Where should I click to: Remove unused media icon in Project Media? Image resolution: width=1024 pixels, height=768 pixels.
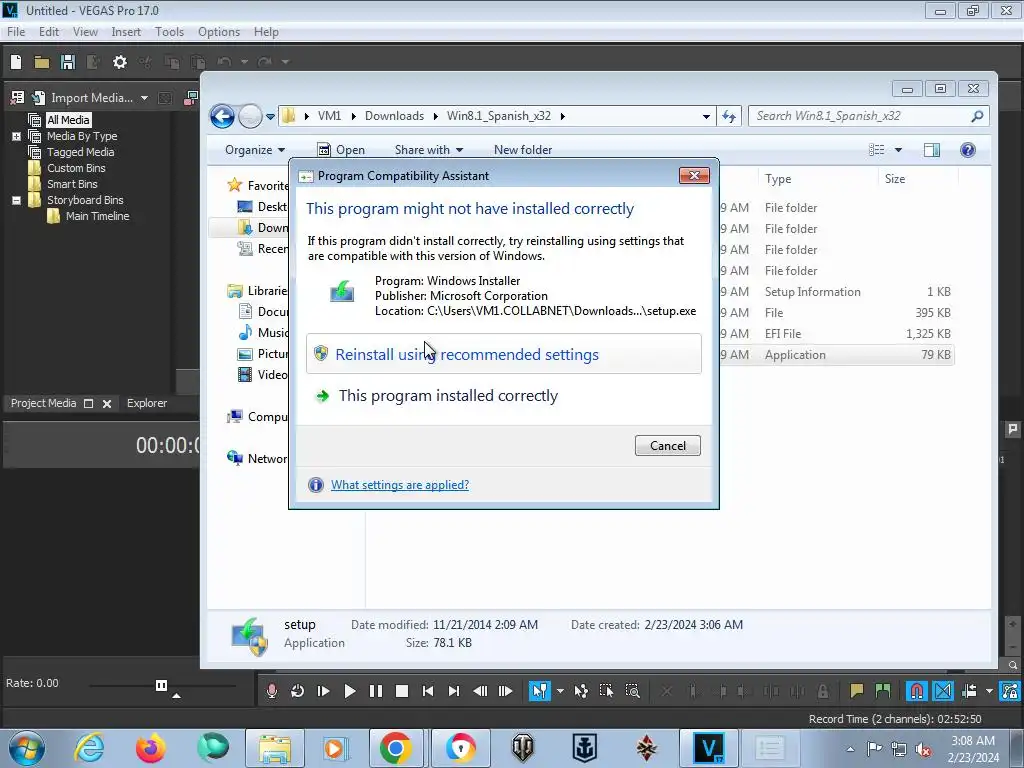coord(18,97)
